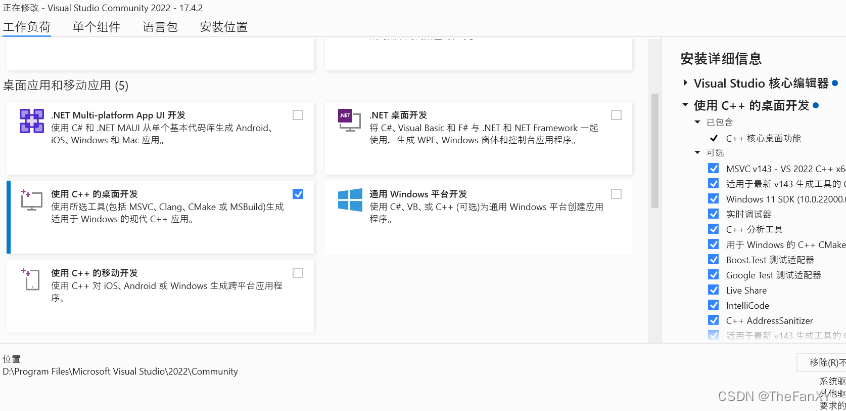Uncheck the C++ 分析工具 component

[x=713, y=229]
